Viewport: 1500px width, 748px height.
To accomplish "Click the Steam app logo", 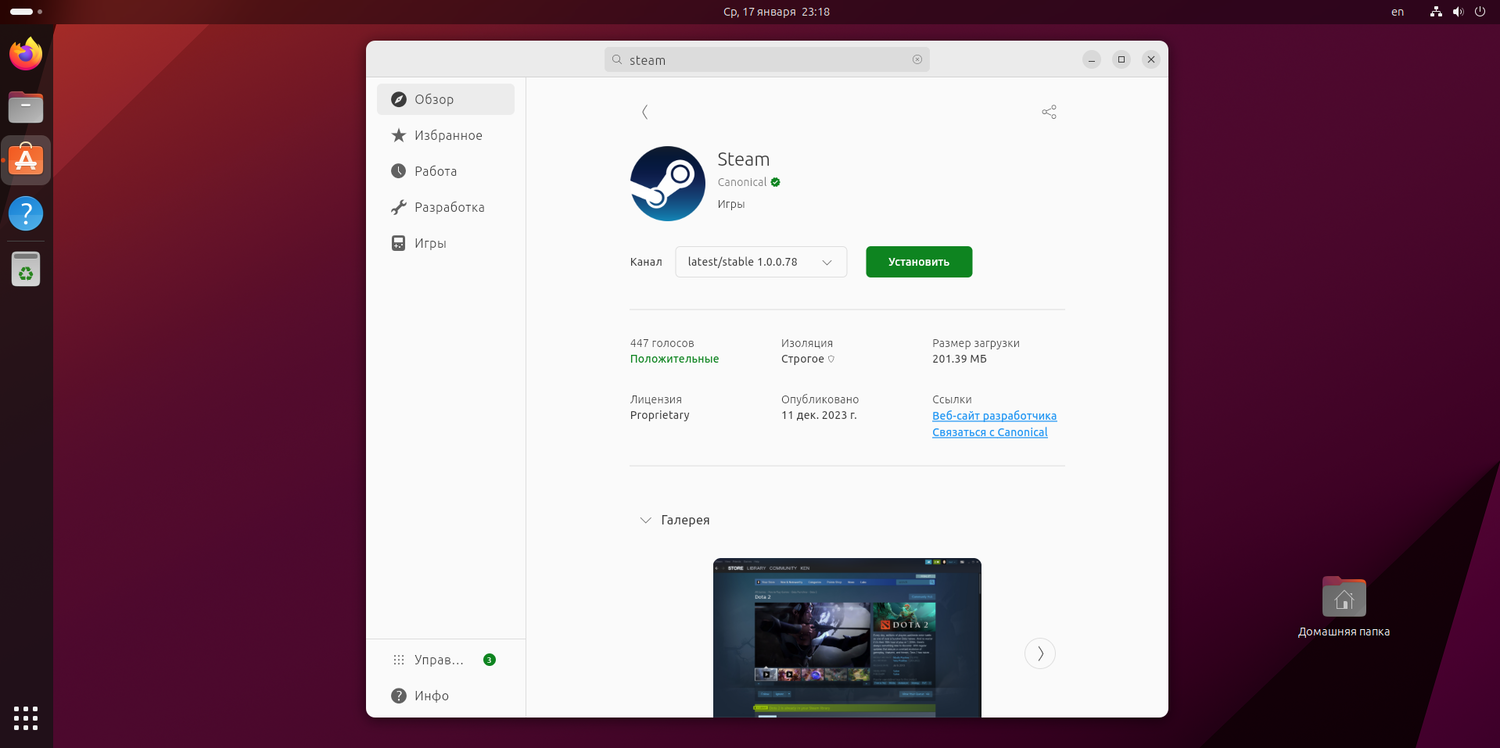I will point(668,184).
